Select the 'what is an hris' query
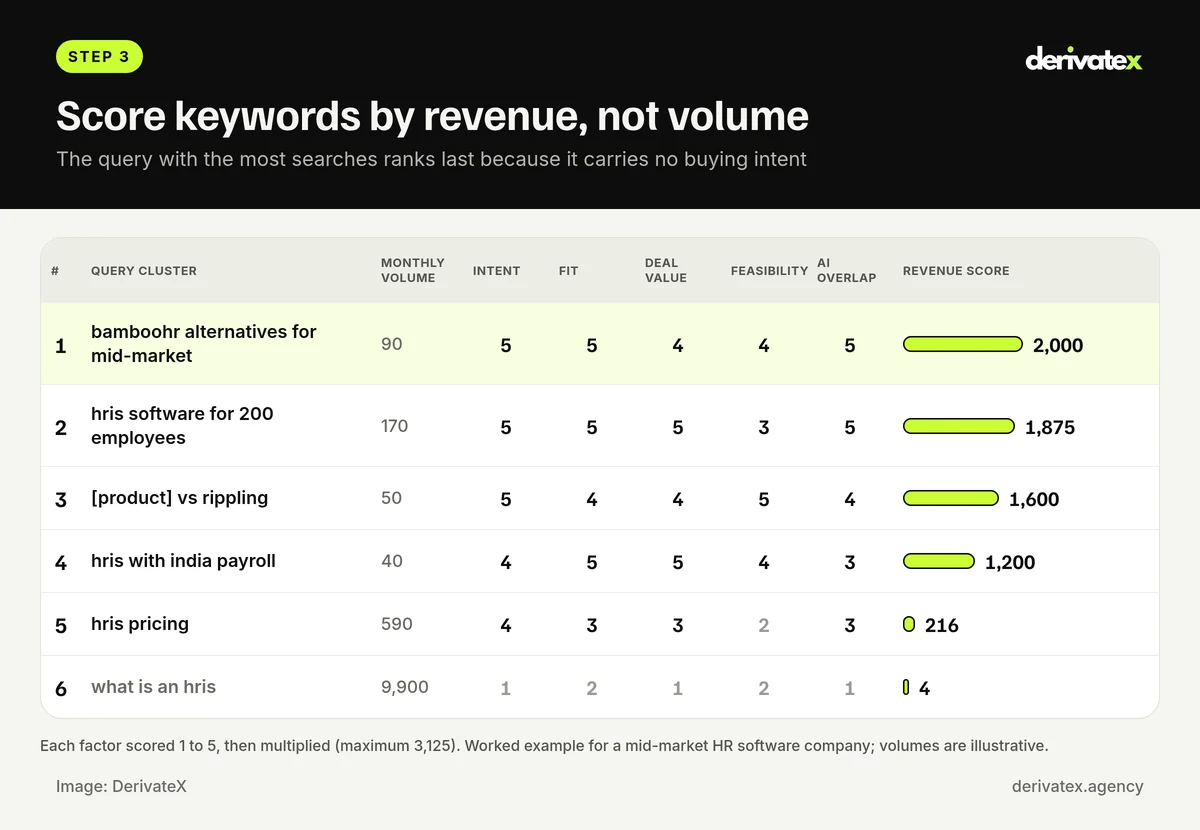This screenshot has height=830, width=1200. pos(153,687)
